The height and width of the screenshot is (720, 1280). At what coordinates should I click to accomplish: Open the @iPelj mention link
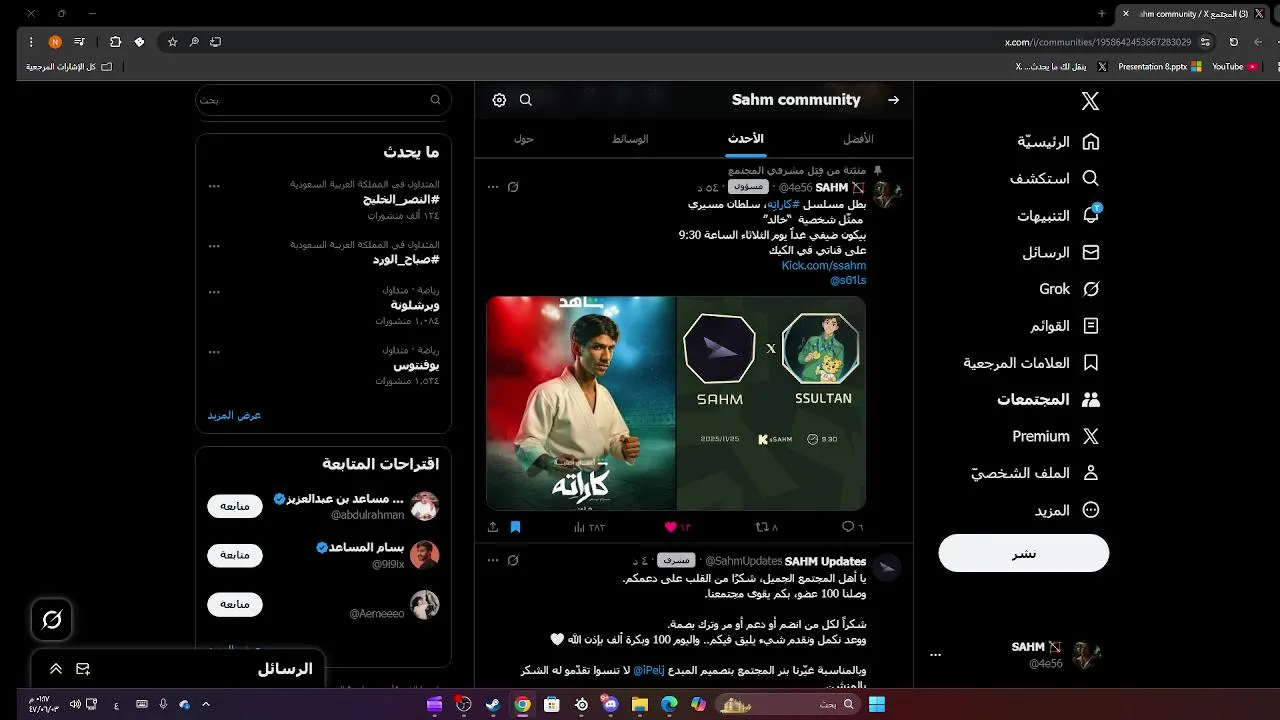point(648,670)
